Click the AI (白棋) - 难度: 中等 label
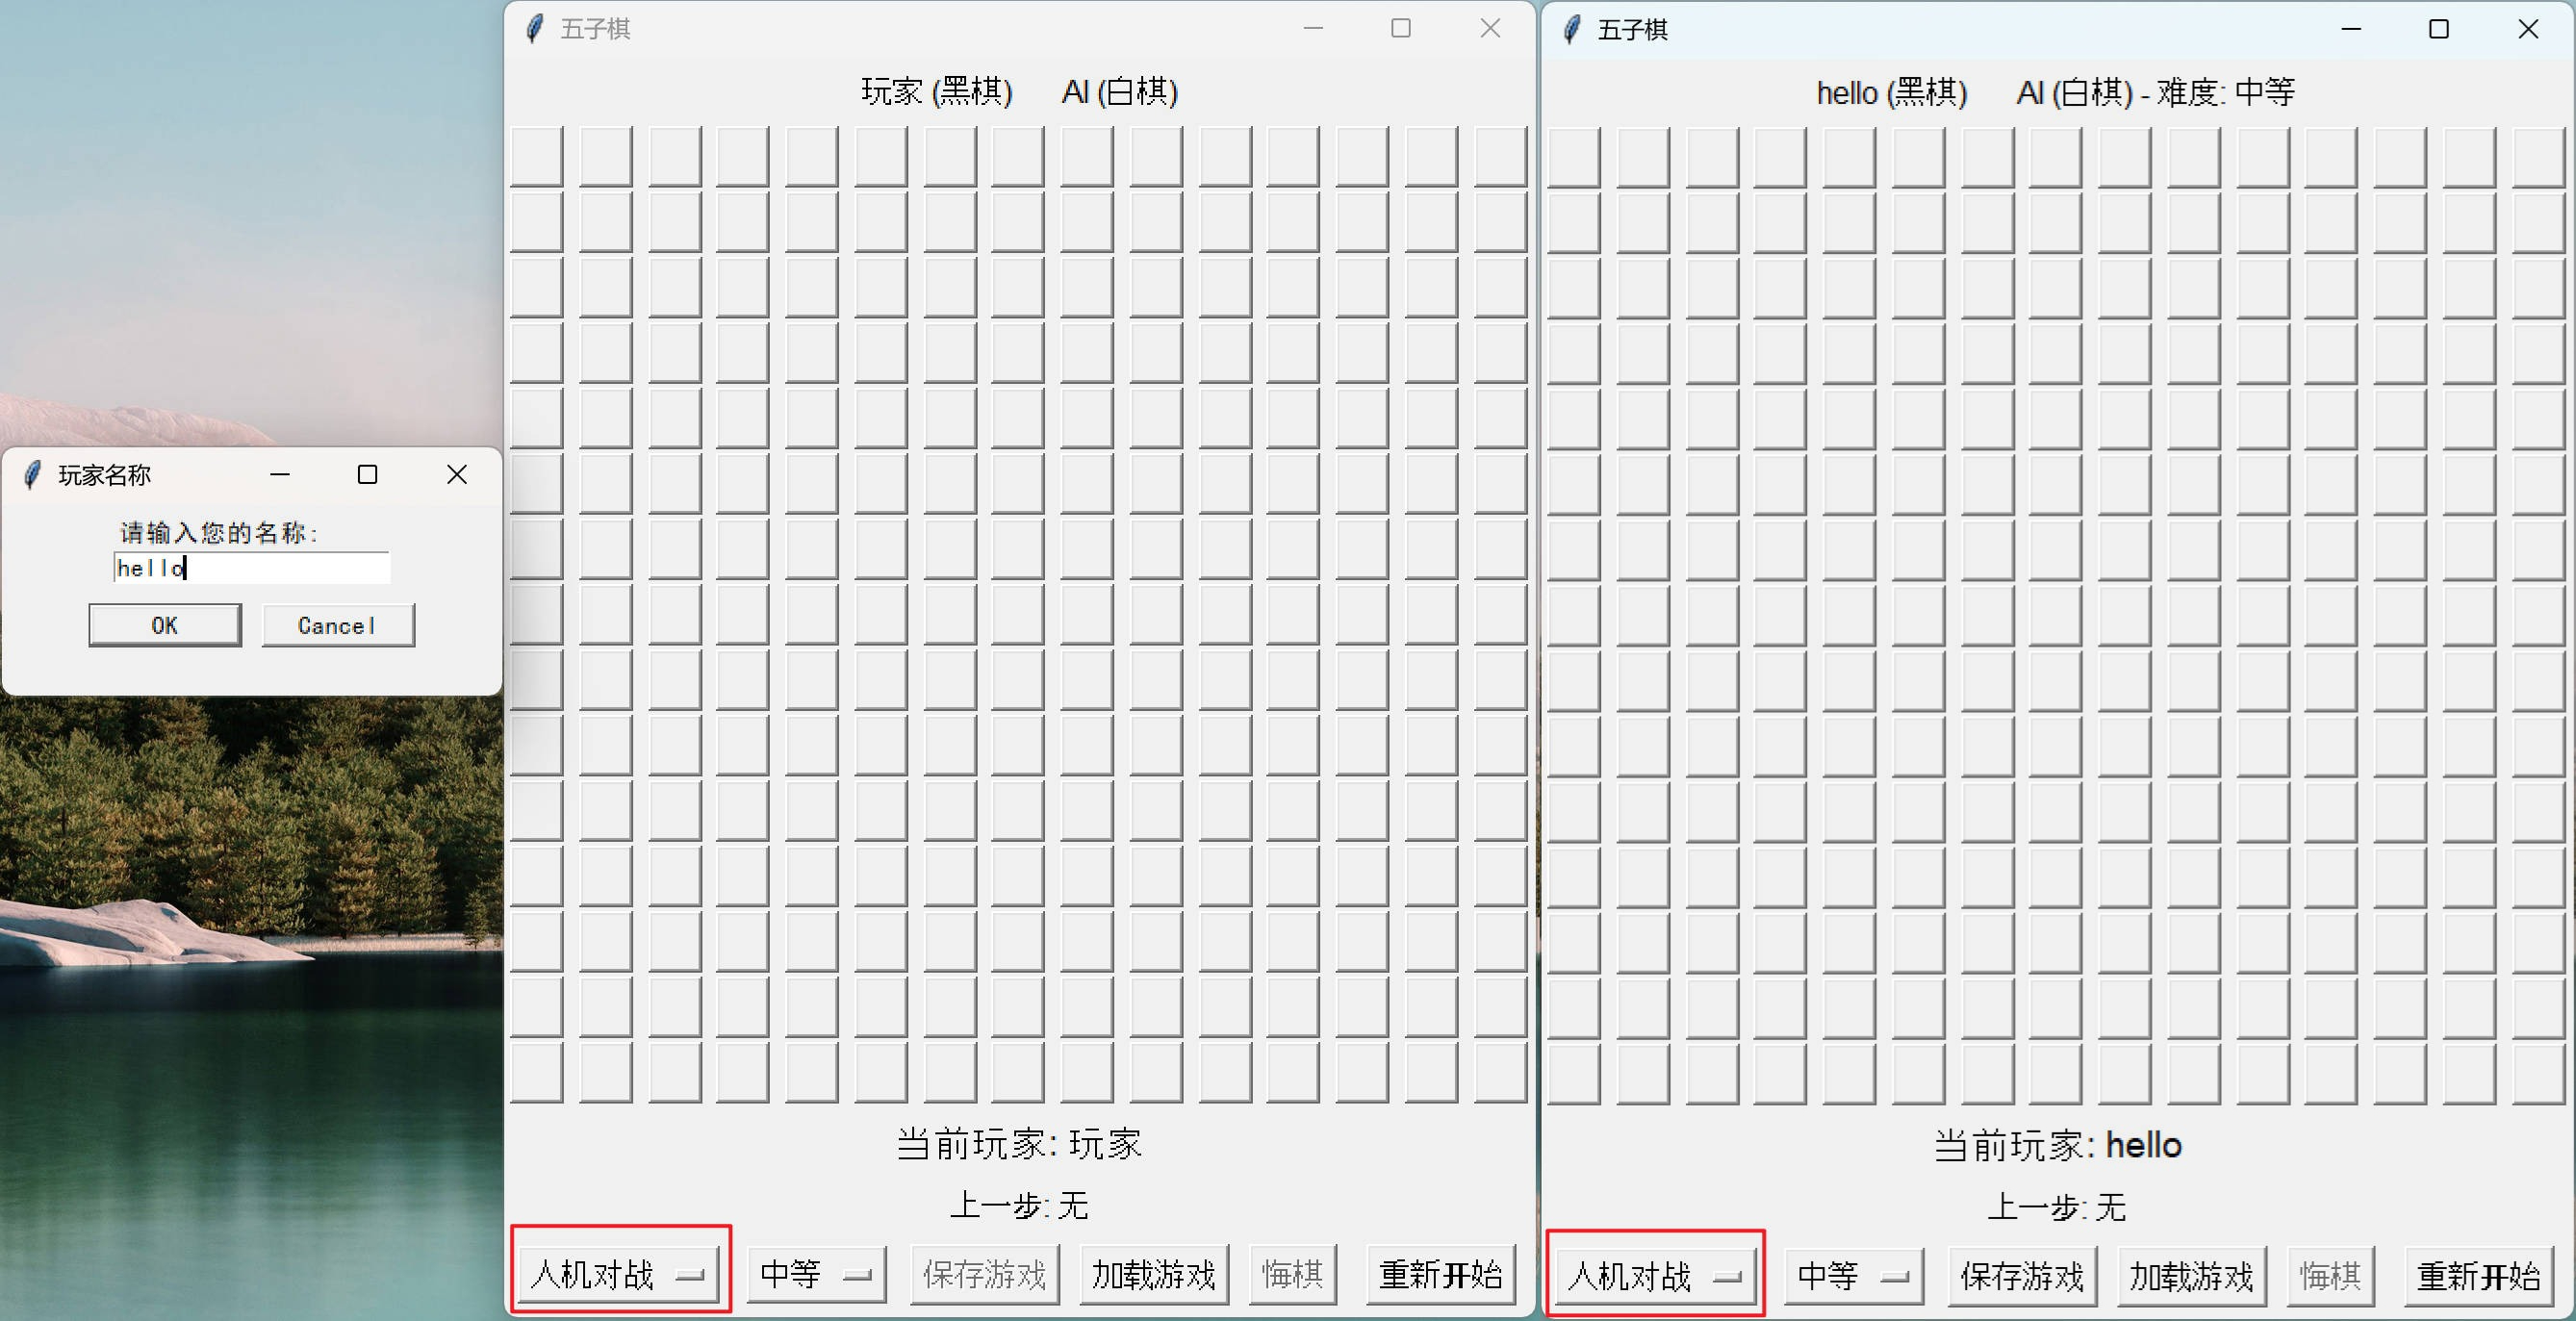2576x1321 pixels. pos(2155,93)
